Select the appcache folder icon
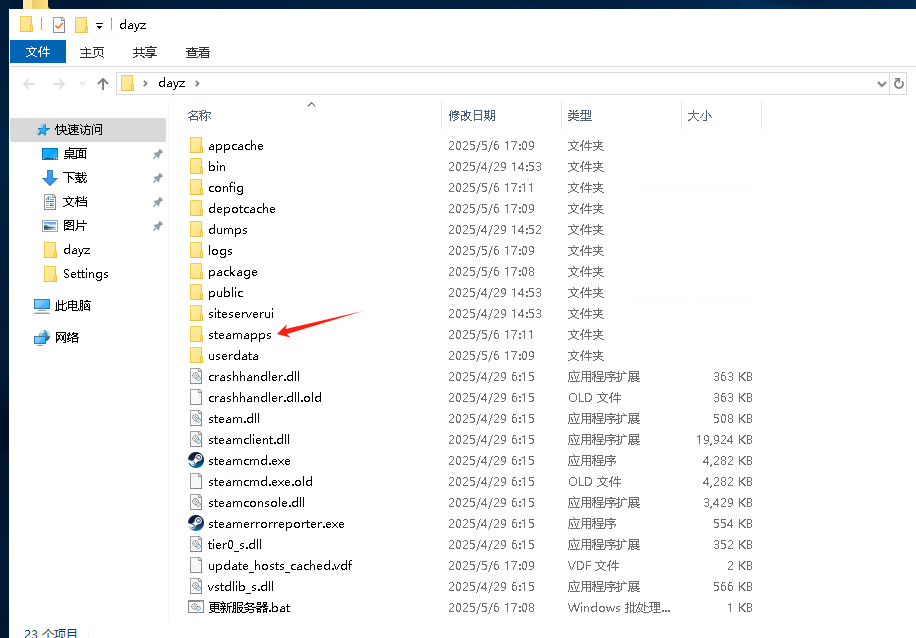 tap(196, 145)
